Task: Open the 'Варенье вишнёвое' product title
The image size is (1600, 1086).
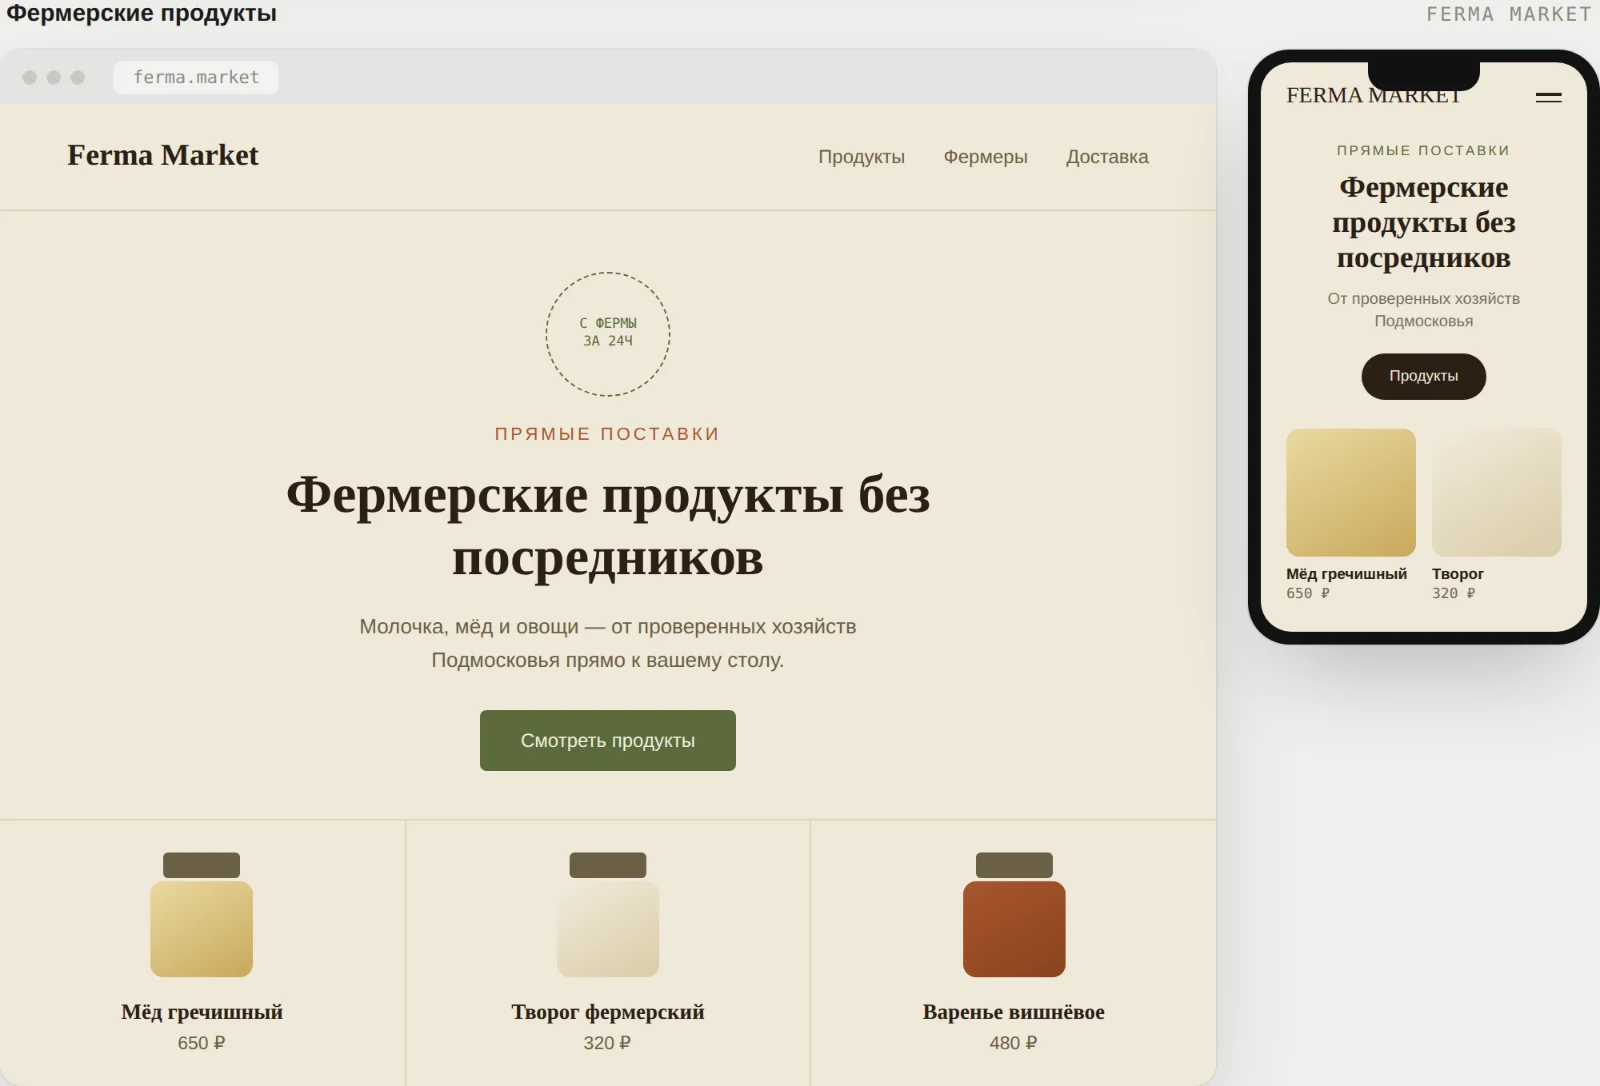Action: point(1014,1012)
